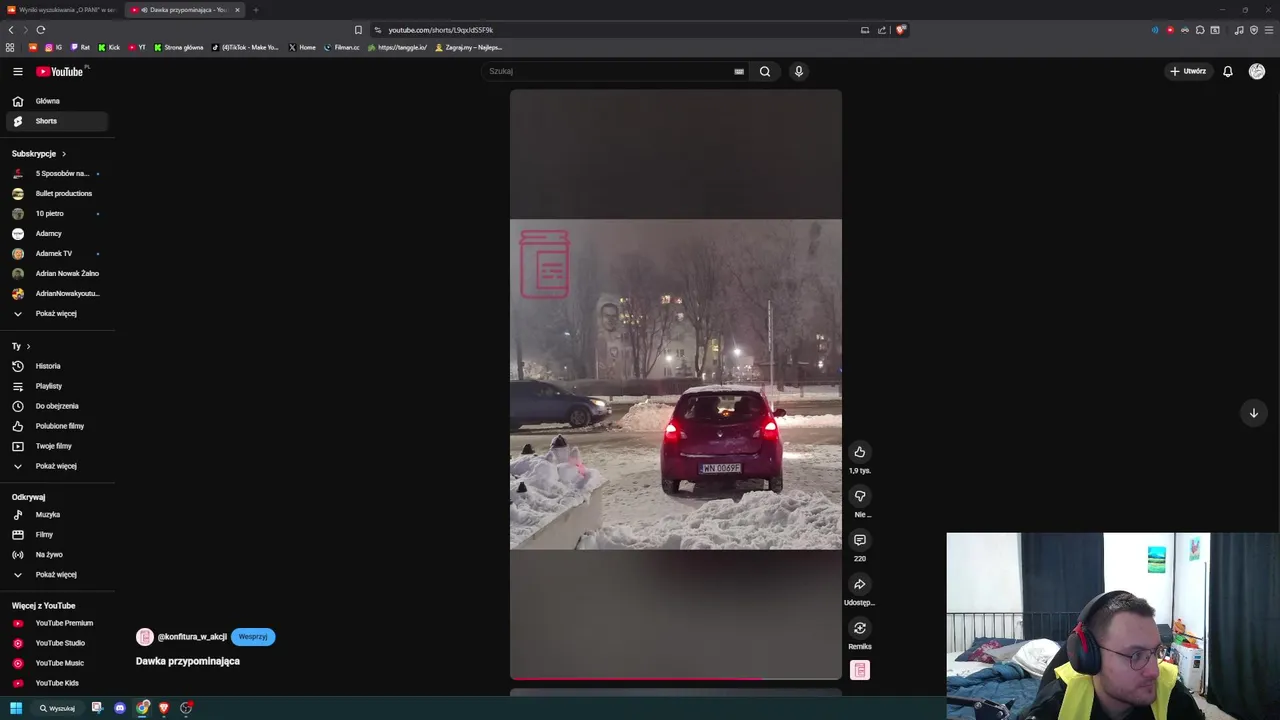Viewport: 1280px width, 720px height.
Task: Close the Dawka przypominająca tab
Action: 237,10
